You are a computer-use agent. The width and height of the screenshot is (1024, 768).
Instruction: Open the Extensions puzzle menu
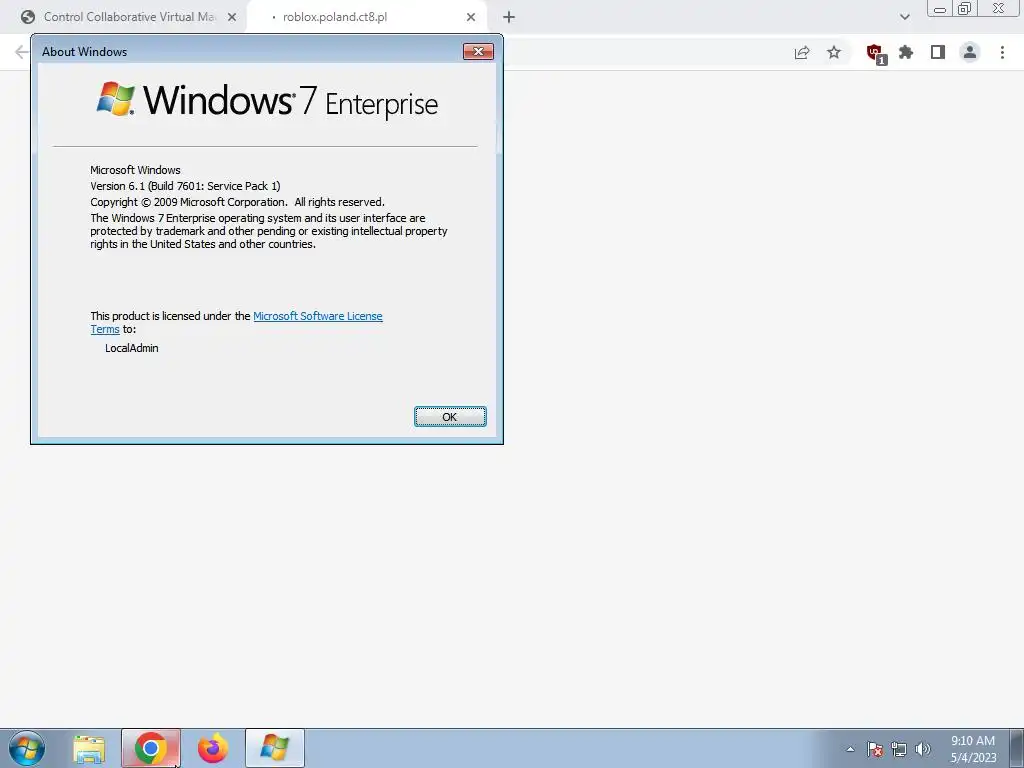click(906, 52)
